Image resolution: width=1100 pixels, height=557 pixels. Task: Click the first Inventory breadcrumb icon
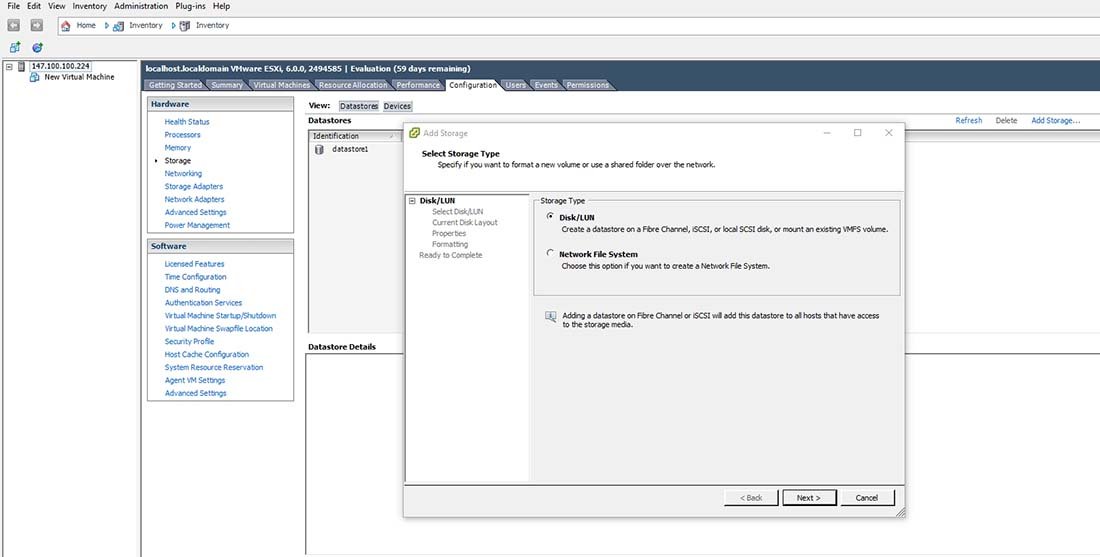119,25
